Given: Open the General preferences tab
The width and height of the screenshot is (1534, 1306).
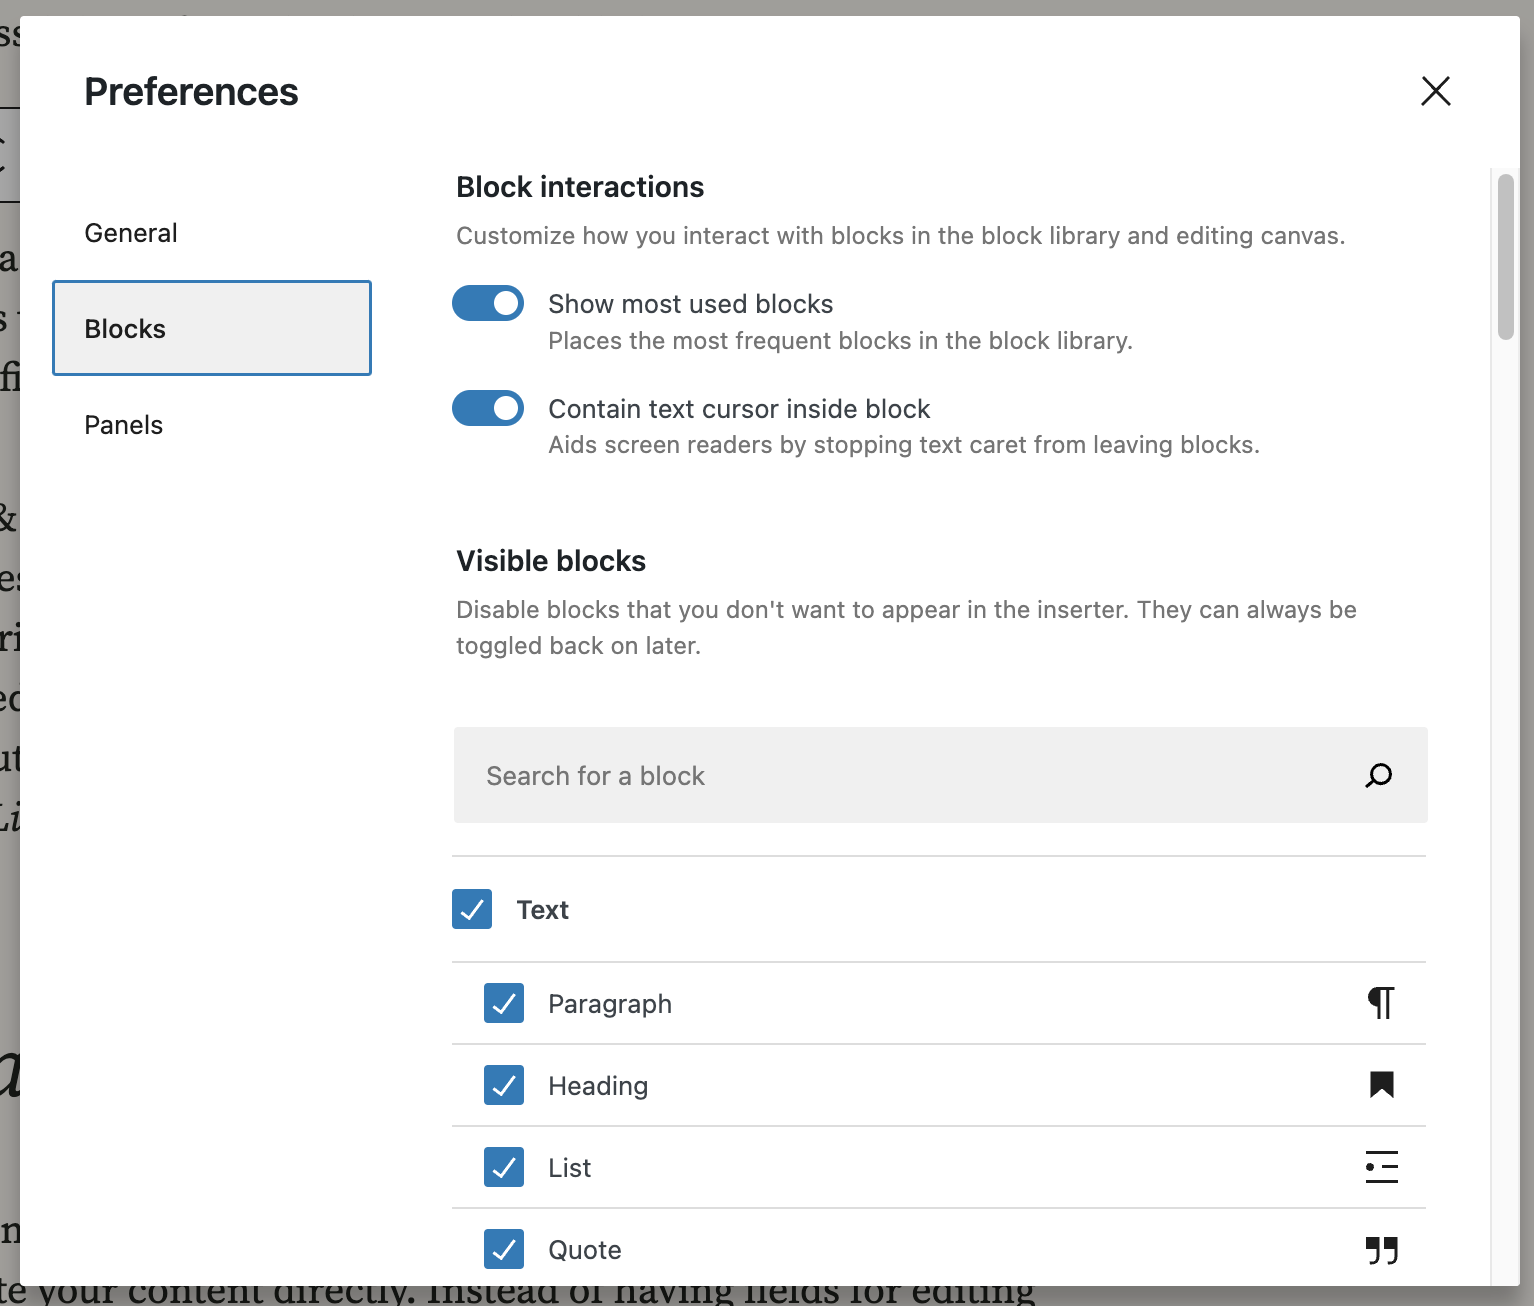Looking at the screenshot, I should pyautogui.click(x=212, y=233).
